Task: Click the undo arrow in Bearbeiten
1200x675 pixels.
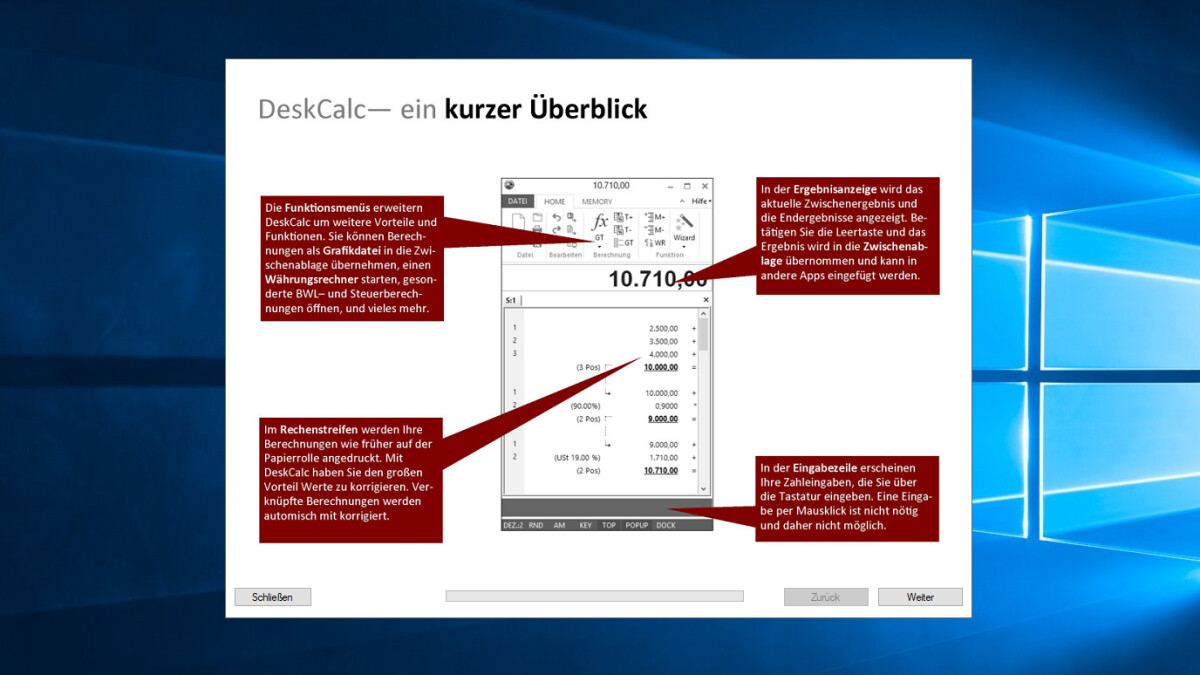Action: (556, 217)
